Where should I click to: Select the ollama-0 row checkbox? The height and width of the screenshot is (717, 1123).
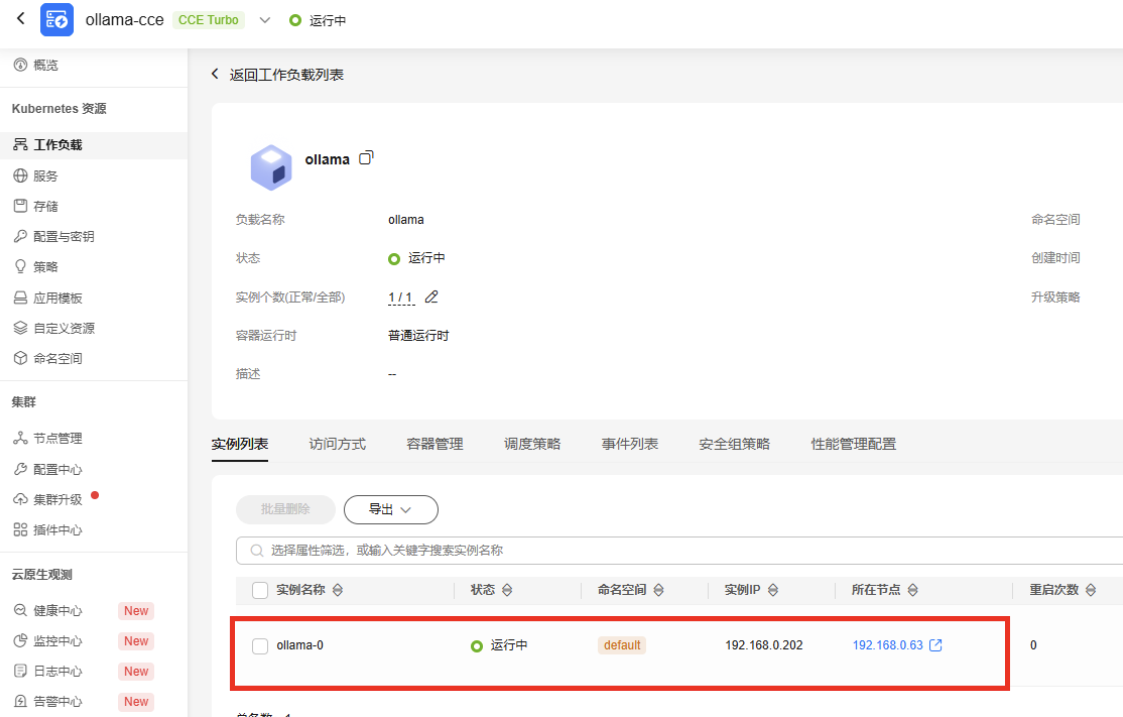coord(260,645)
